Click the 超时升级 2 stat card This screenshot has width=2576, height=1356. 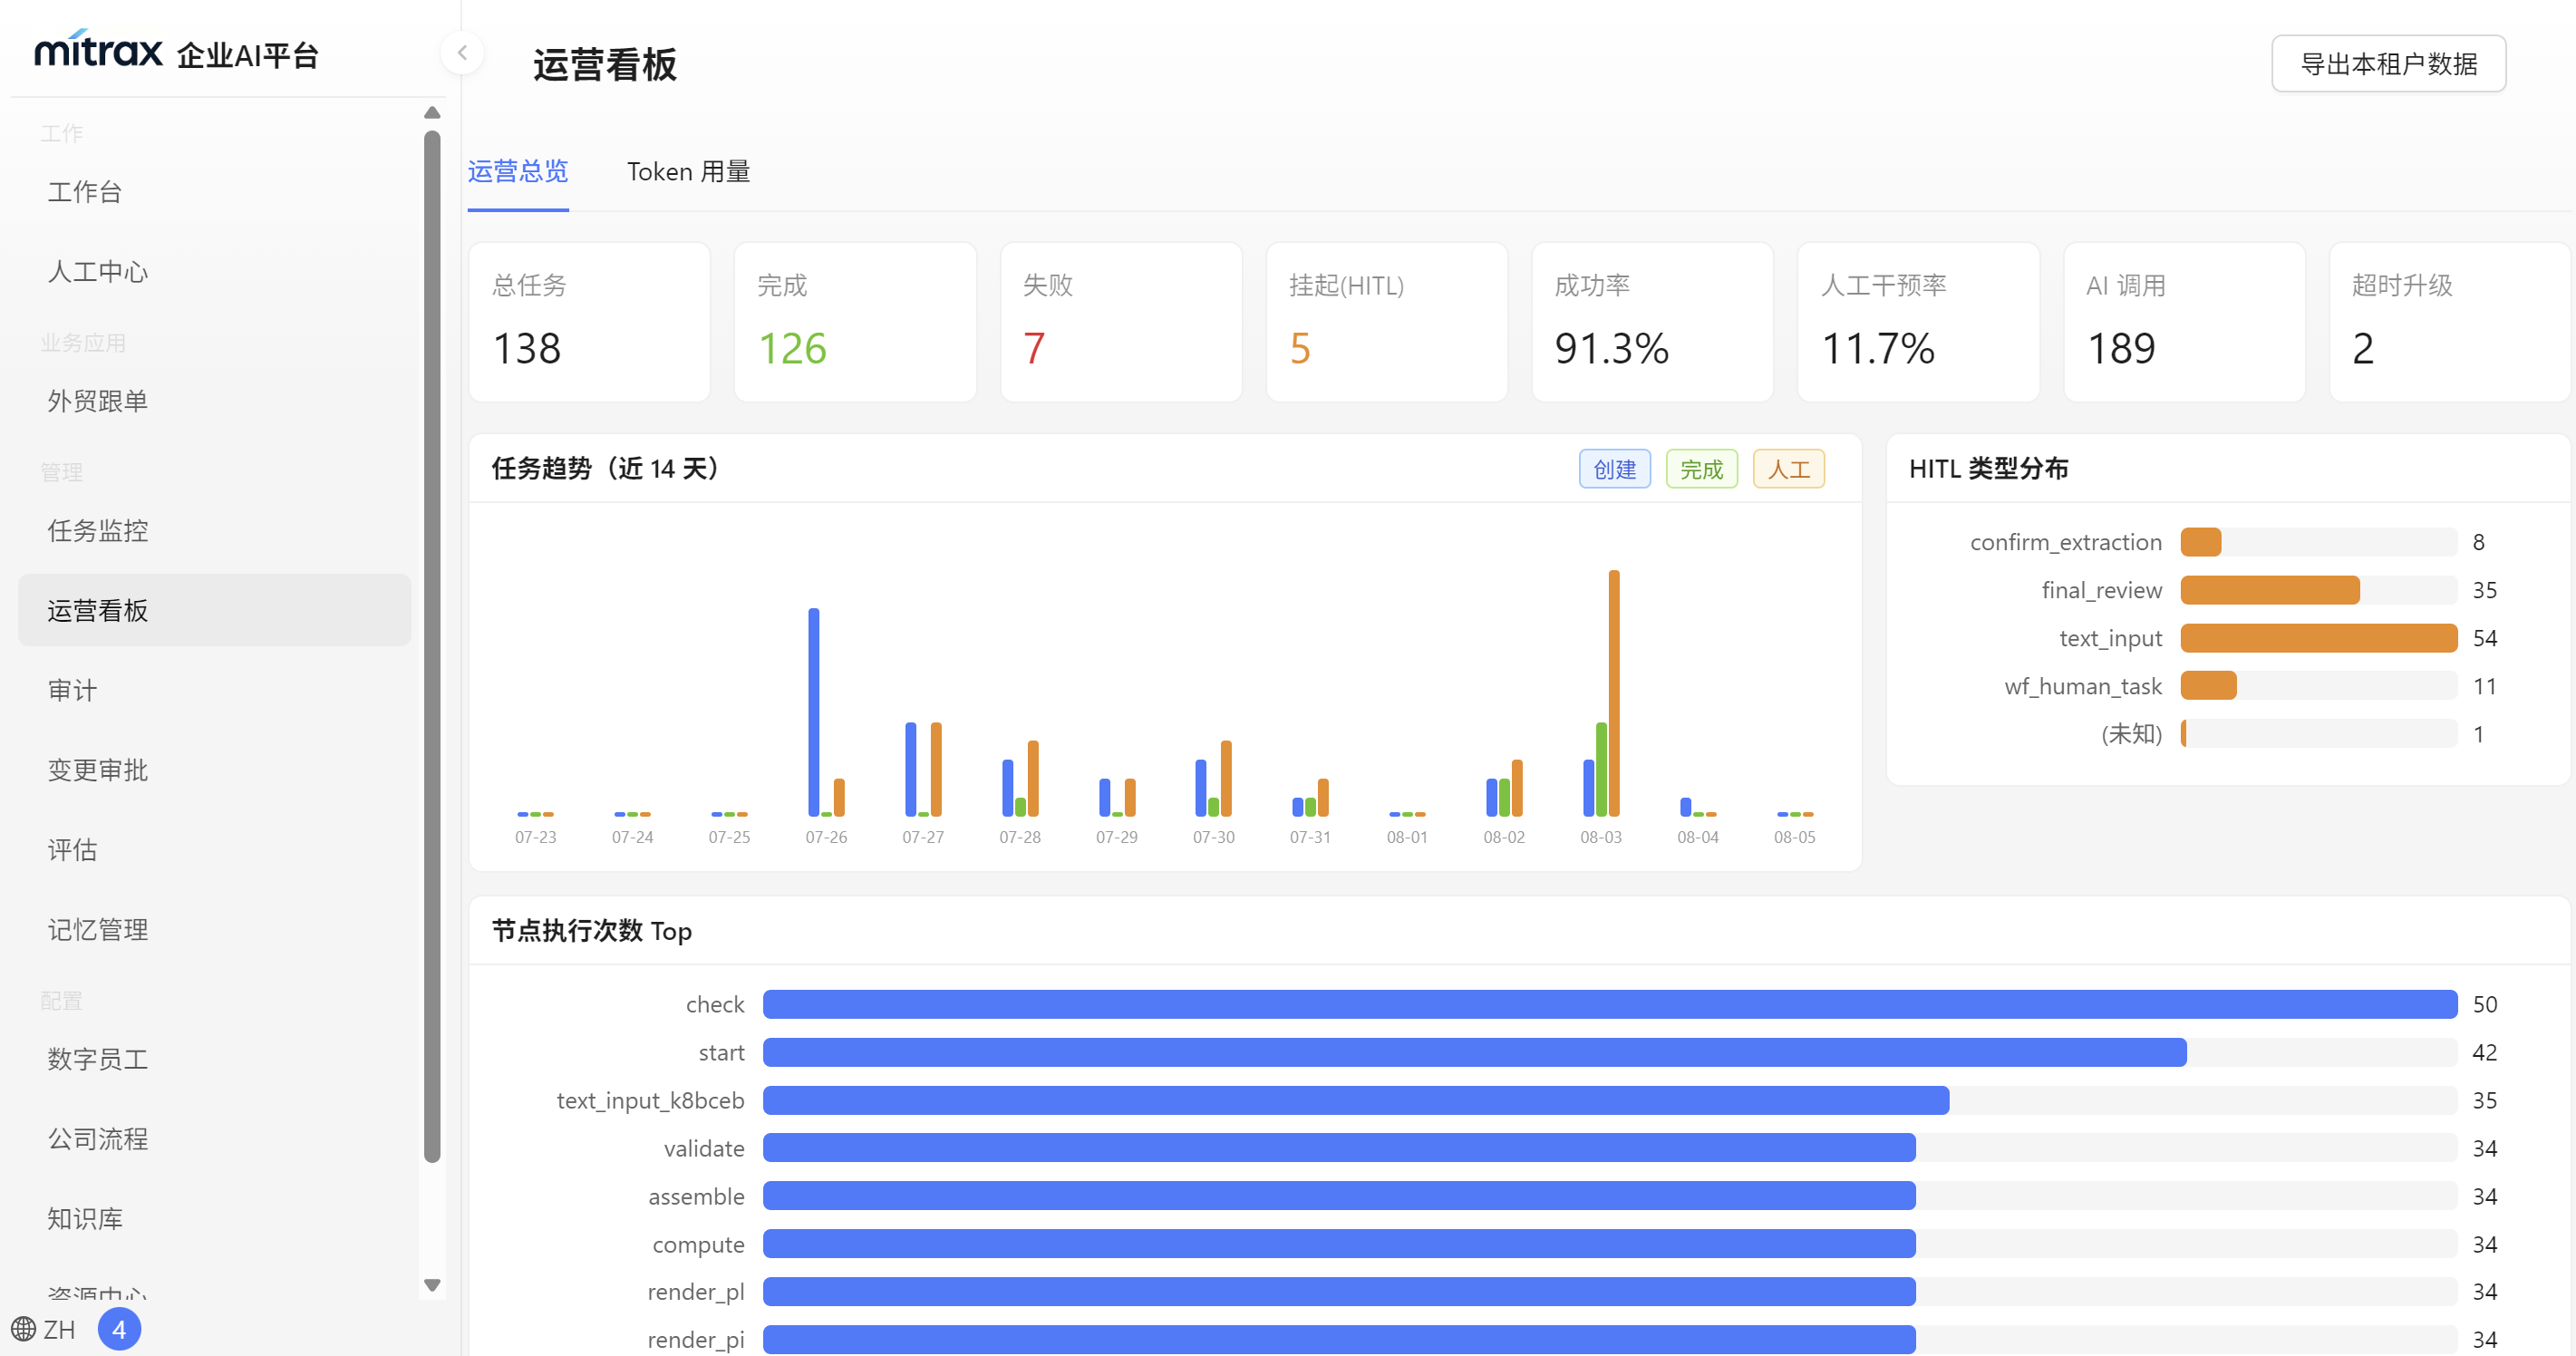coord(2449,322)
